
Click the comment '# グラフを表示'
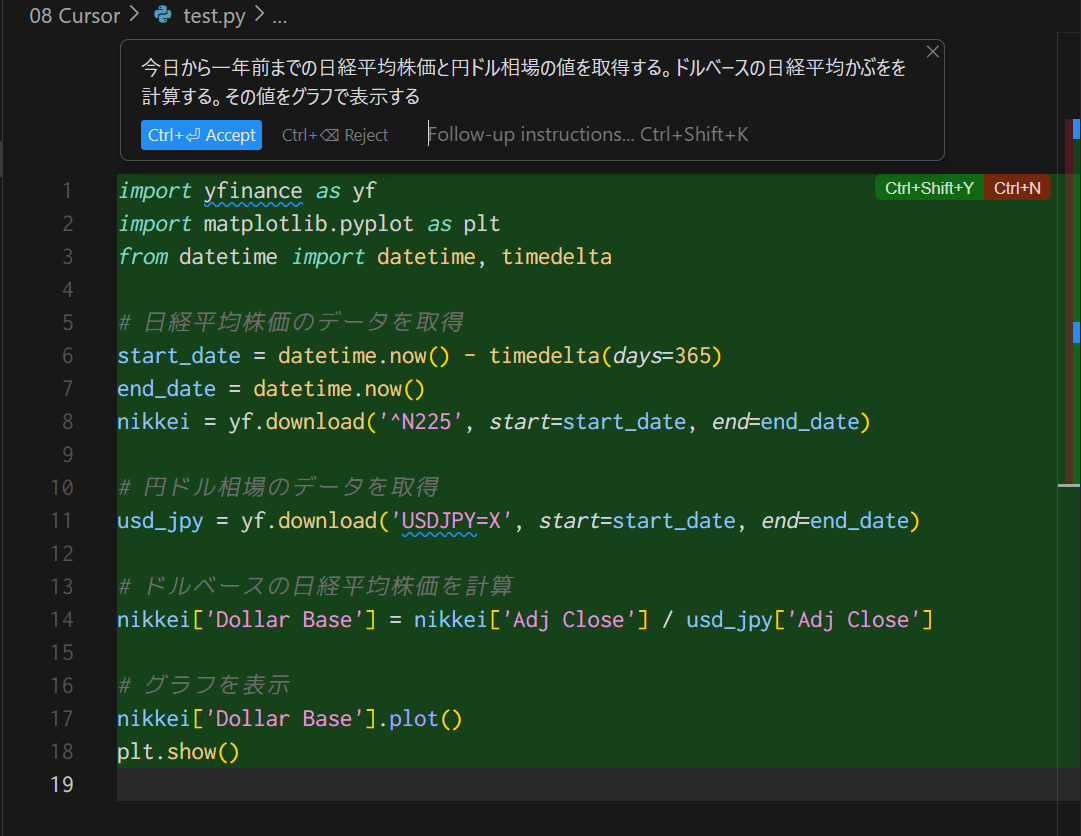(x=203, y=685)
